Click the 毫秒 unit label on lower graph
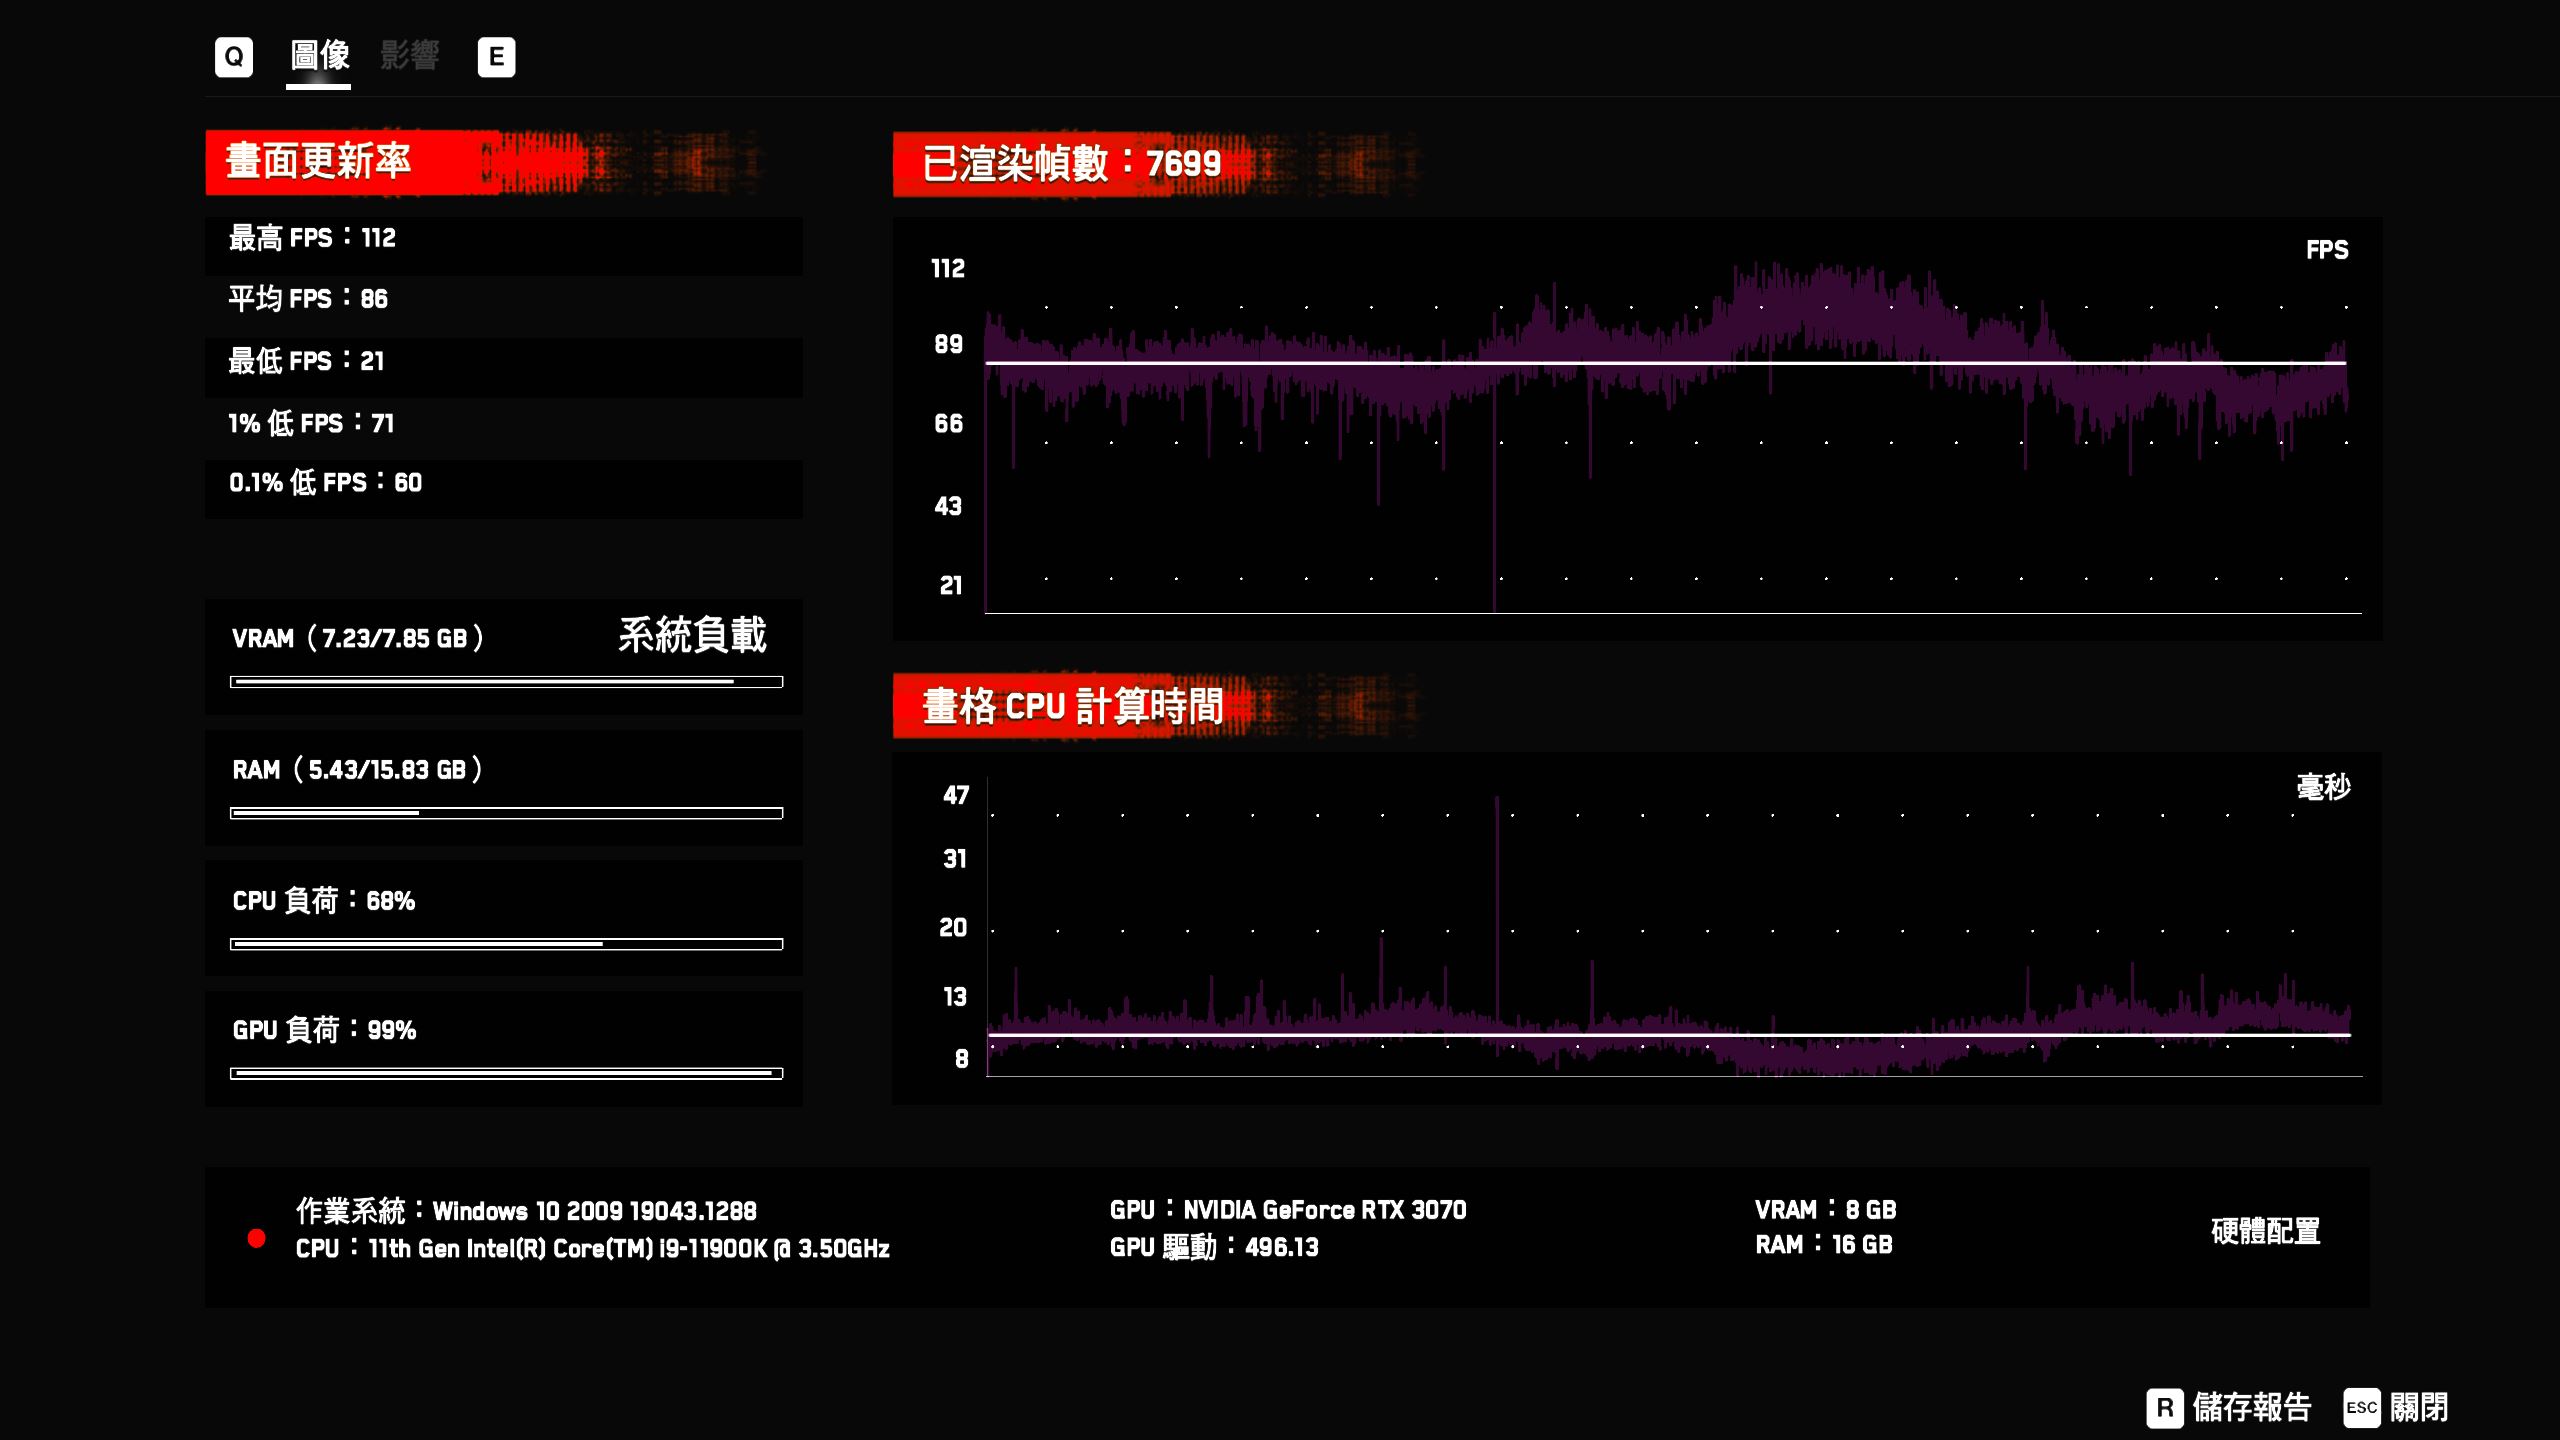The image size is (2560, 1440). pos(2323,787)
